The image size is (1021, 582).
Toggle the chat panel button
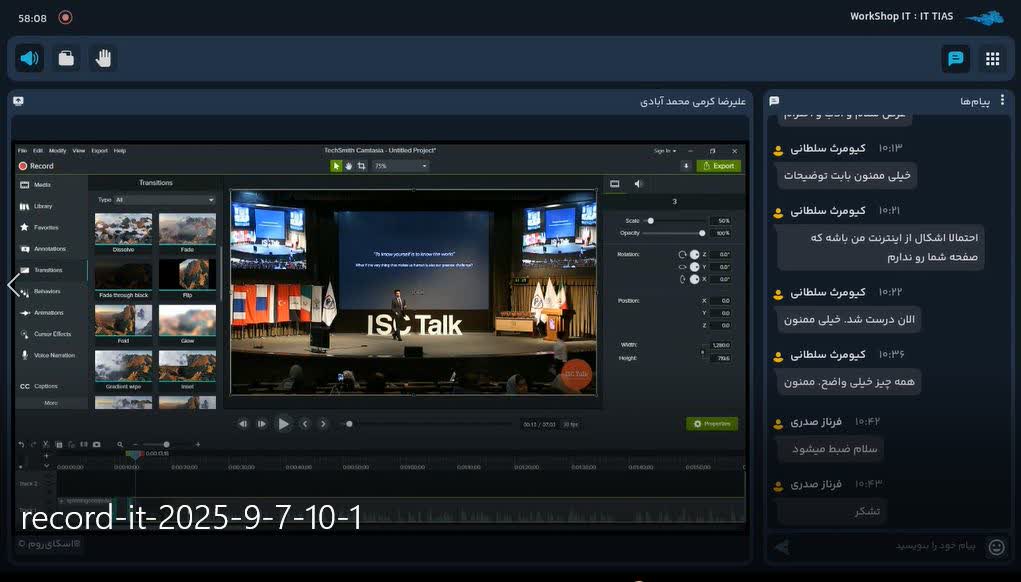(955, 59)
